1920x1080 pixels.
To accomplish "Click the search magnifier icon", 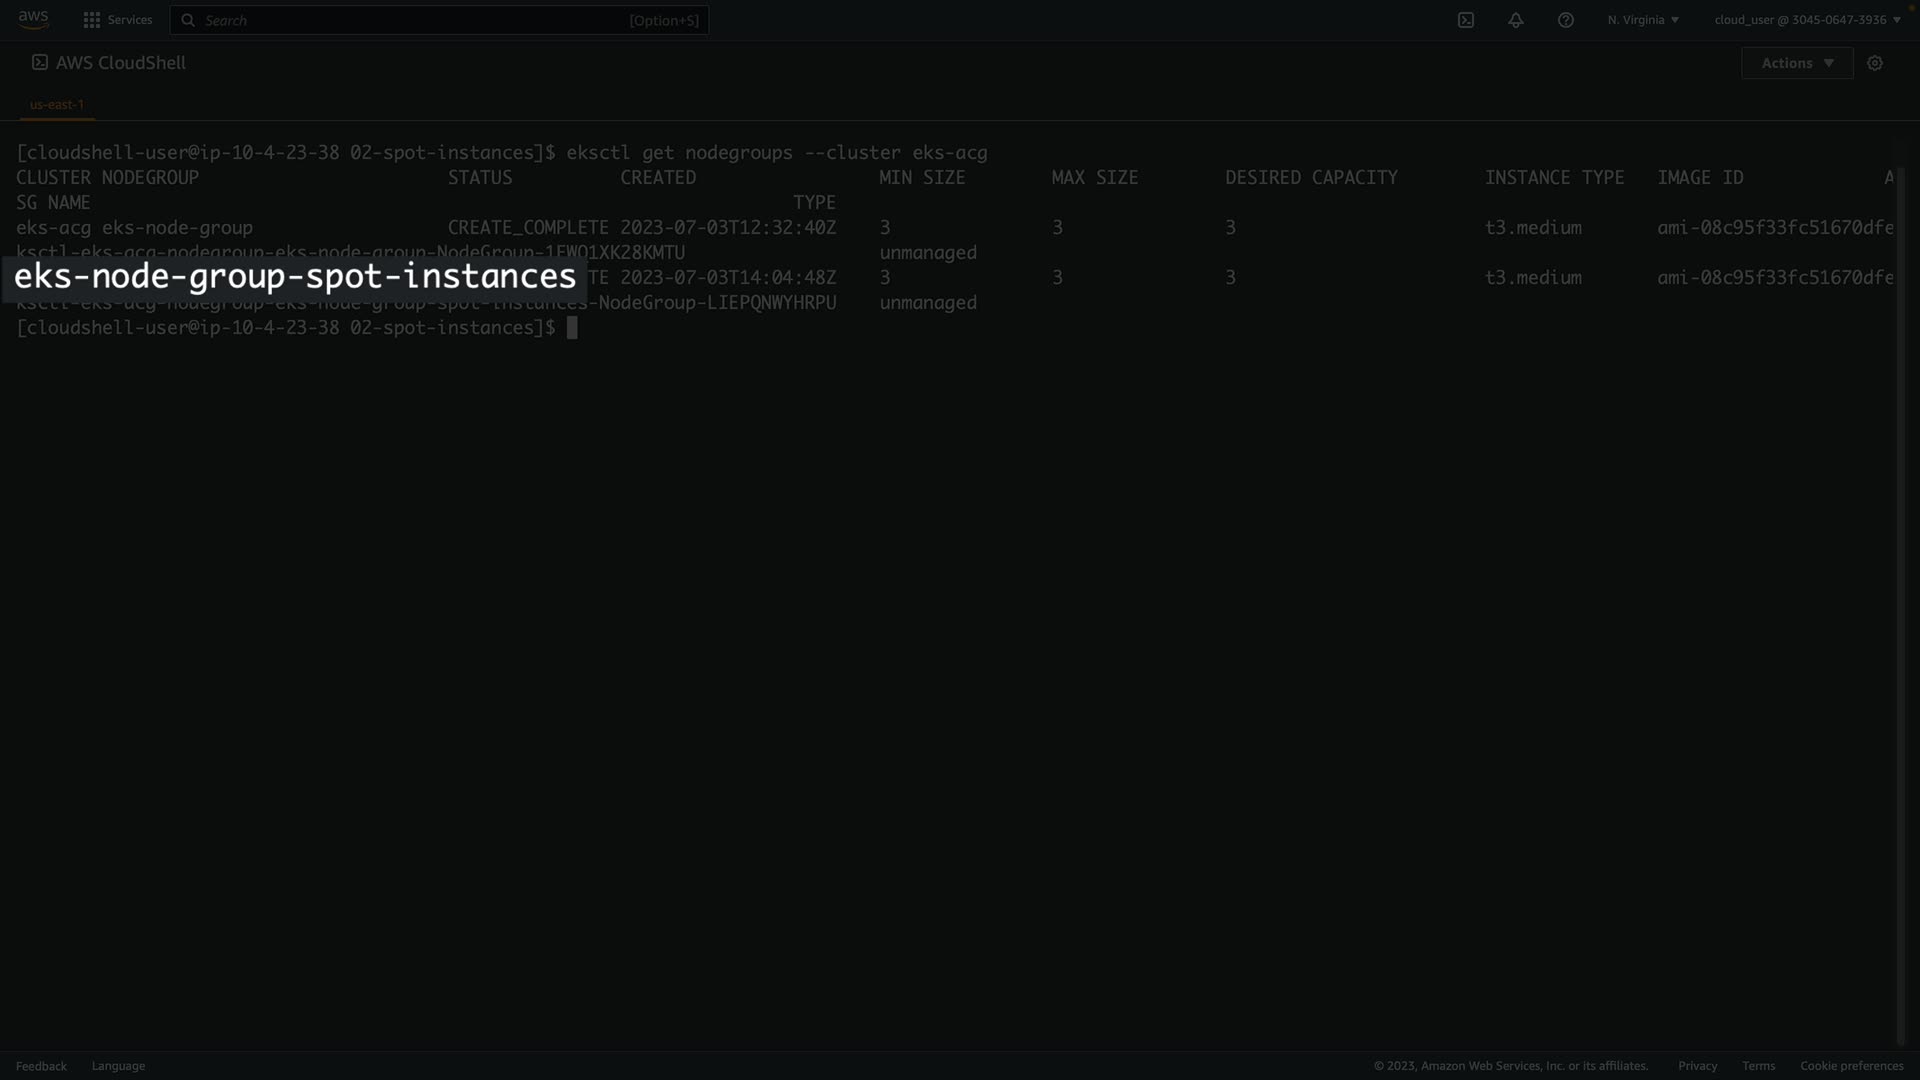I will click(x=188, y=20).
